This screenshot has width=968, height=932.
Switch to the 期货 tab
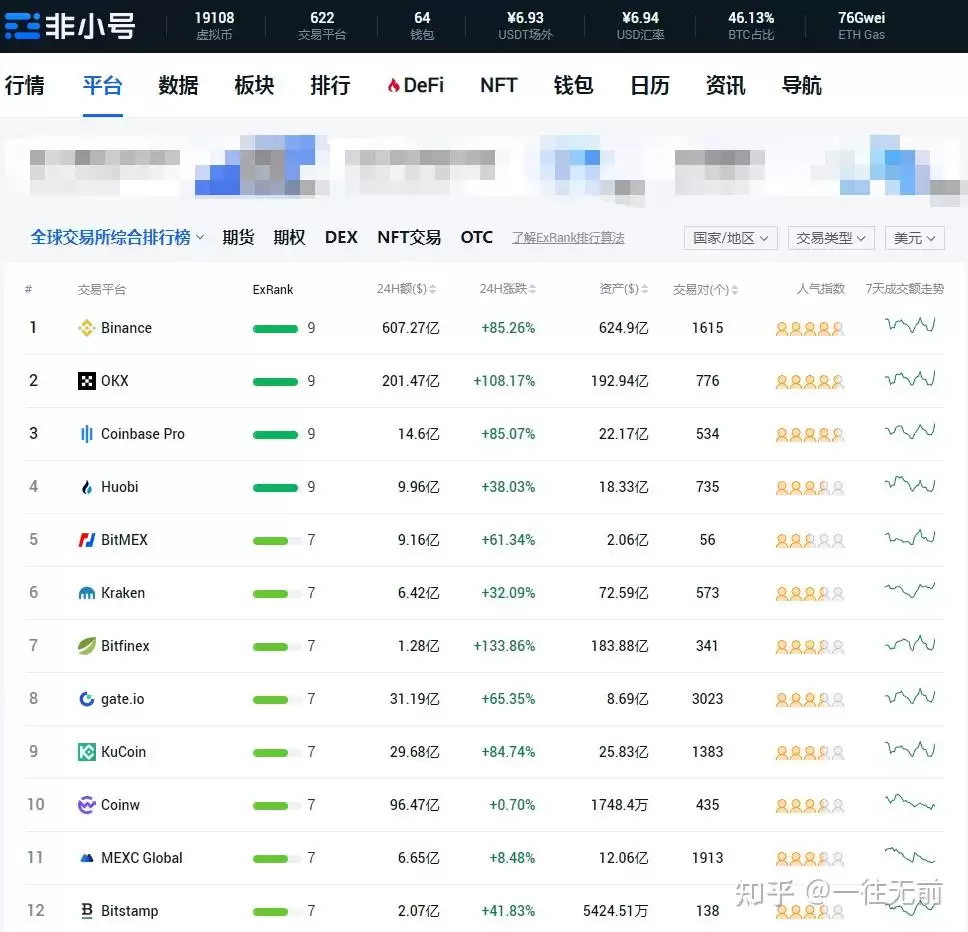tap(238, 237)
